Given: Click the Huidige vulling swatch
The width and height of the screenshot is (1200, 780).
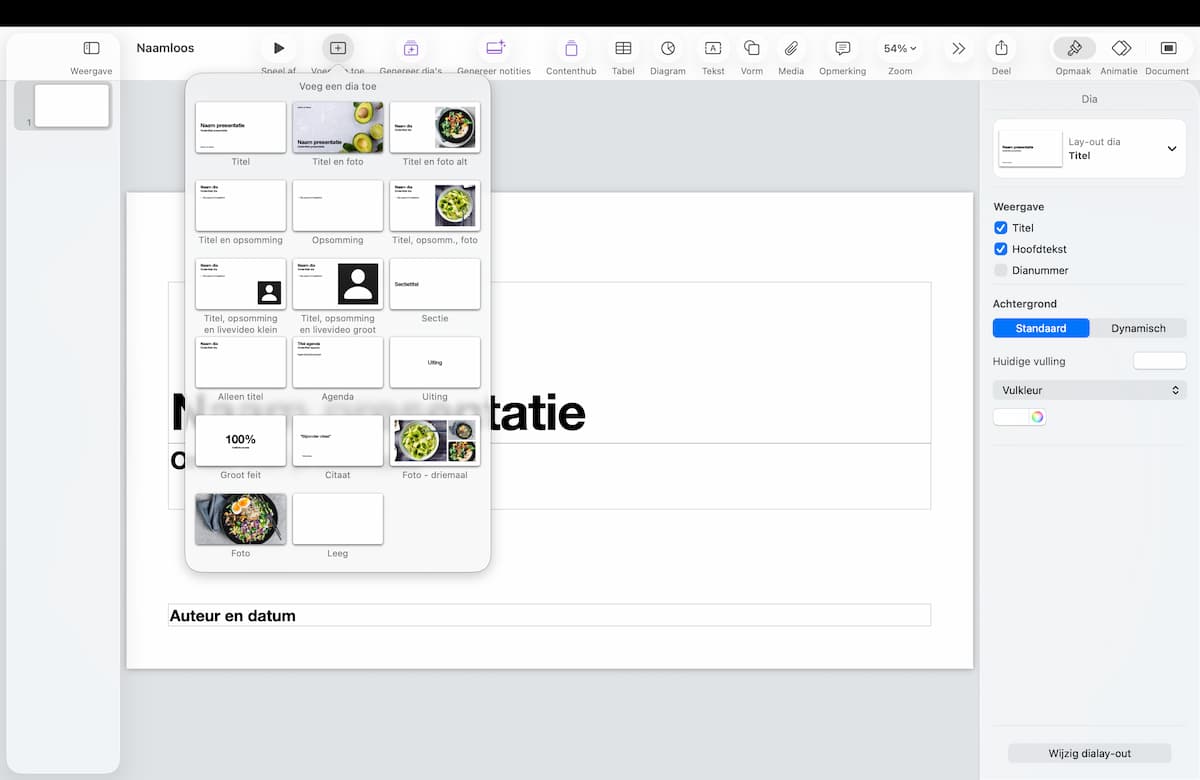Looking at the screenshot, I should pyautogui.click(x=1160, y=361).
